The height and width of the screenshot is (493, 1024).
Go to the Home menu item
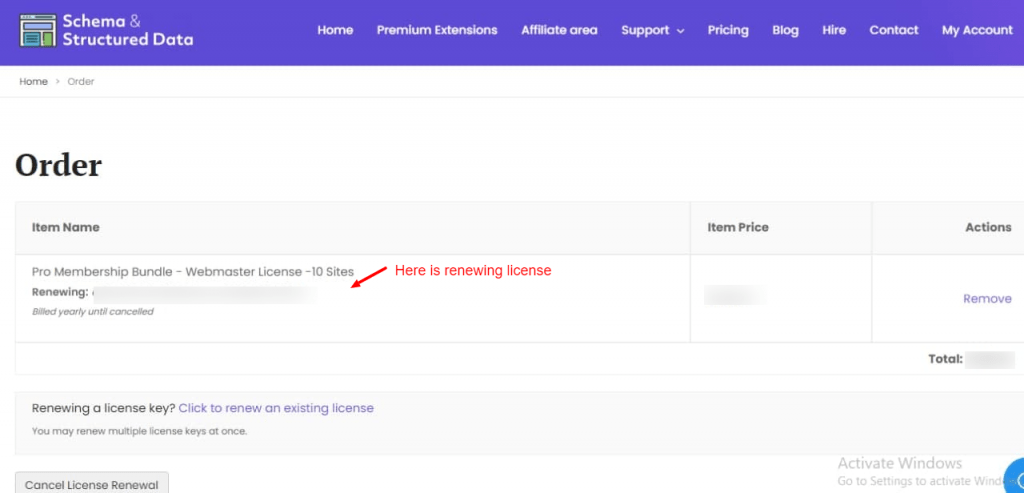(x=335, y=30)
